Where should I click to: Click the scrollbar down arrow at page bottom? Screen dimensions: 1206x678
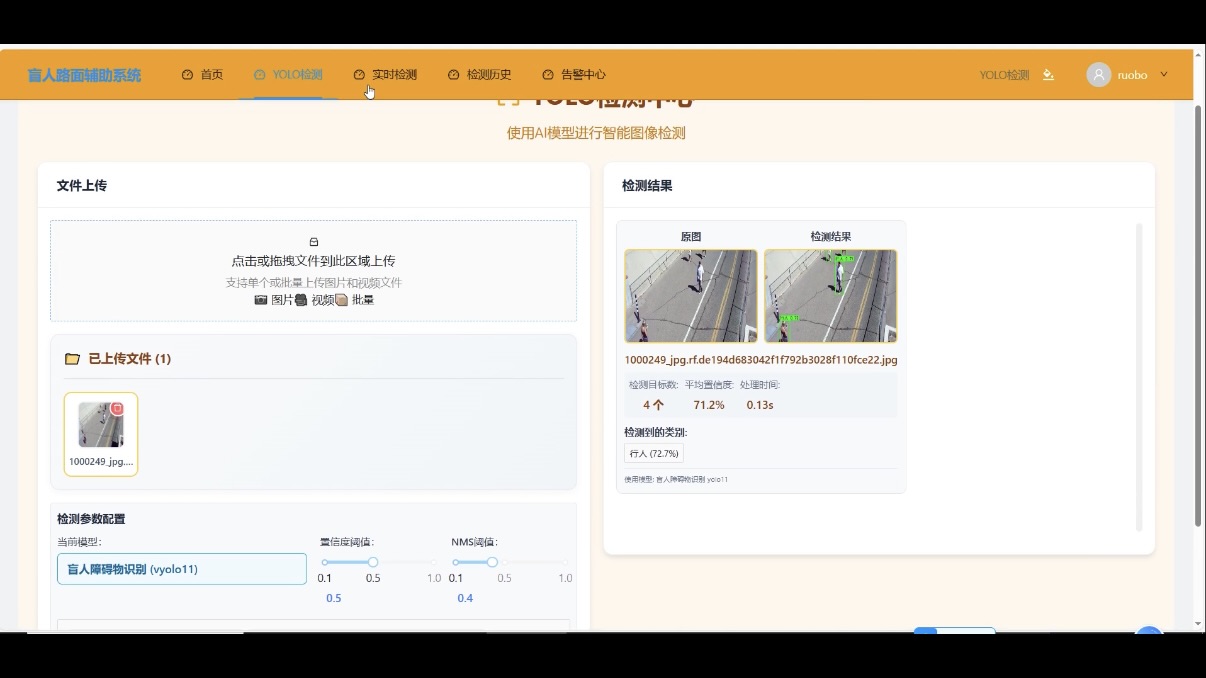tap(1199, 625)
